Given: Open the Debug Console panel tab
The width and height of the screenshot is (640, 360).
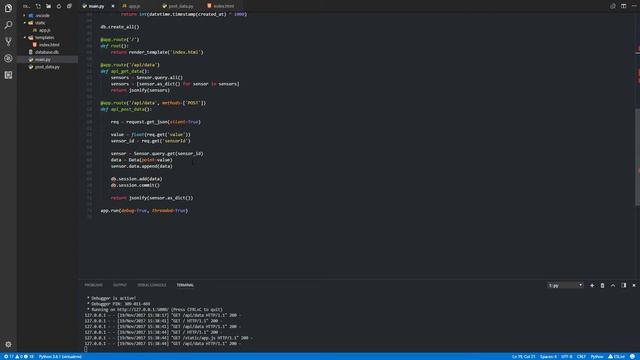Looking at the screenshot, I should click(152, 285).
